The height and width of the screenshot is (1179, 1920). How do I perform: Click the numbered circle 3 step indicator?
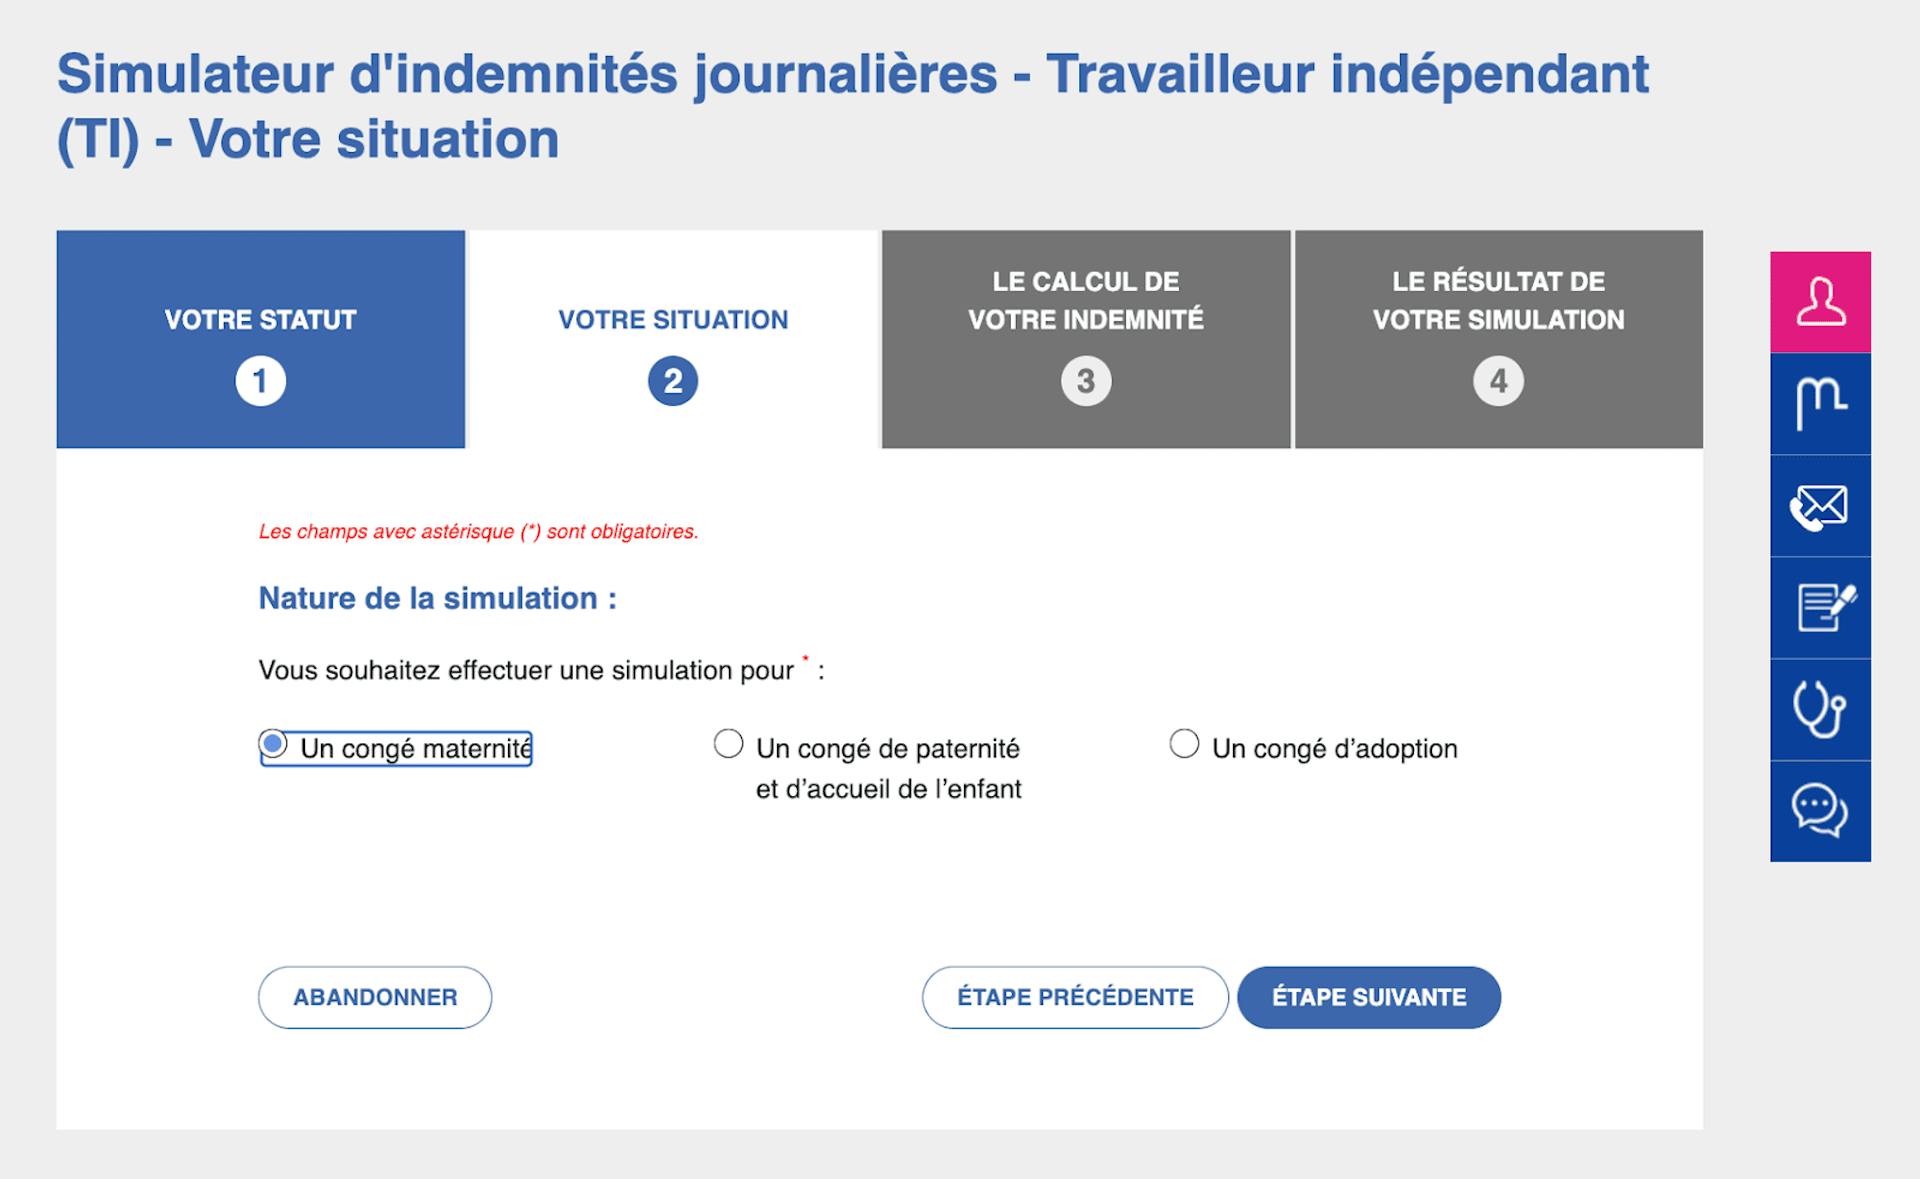(1086, 381)
